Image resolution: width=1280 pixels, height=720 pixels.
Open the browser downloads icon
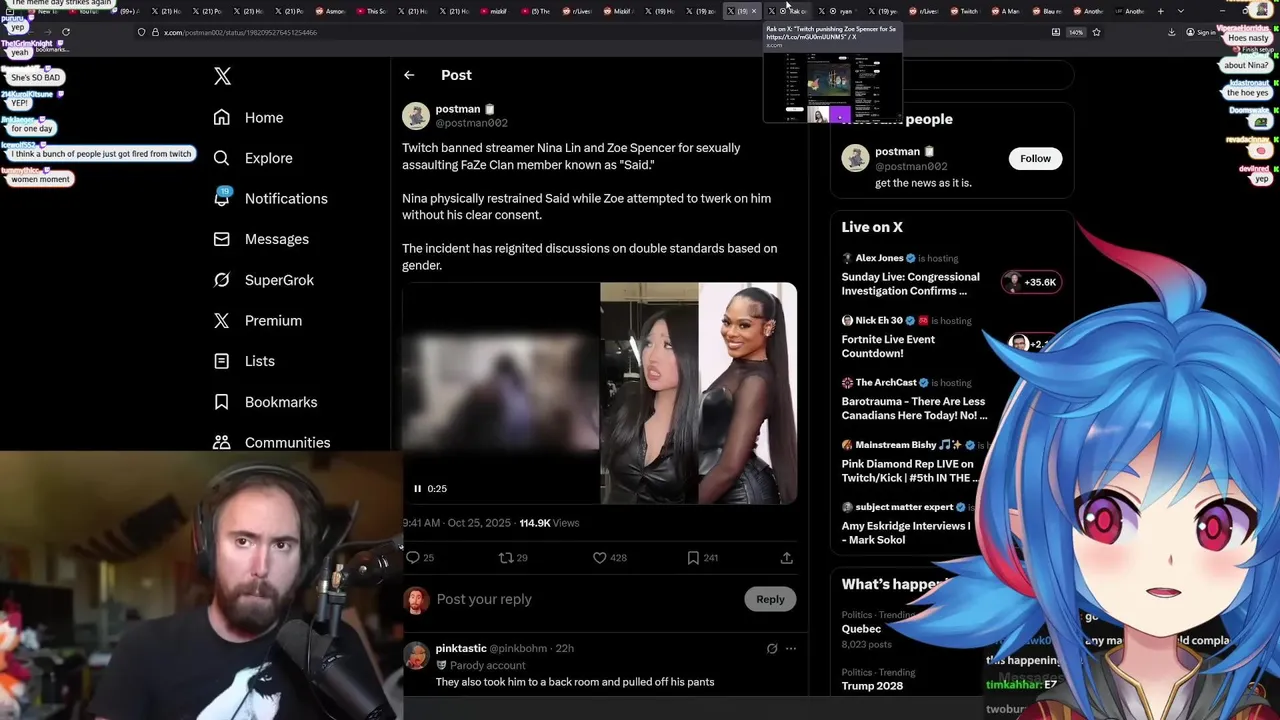1171,32
